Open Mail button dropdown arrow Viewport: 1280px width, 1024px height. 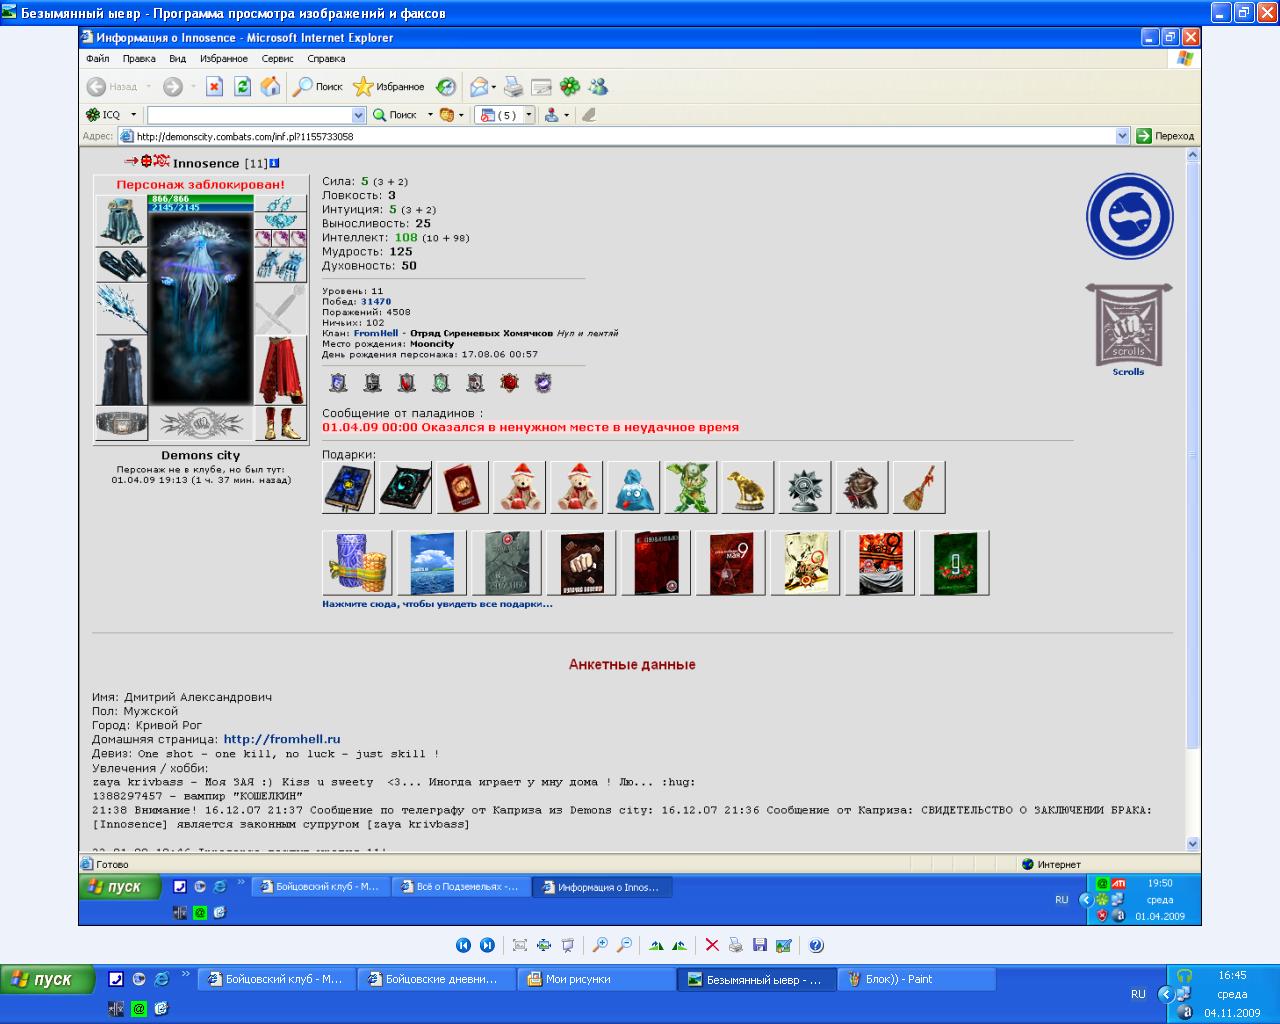point(493,87)
